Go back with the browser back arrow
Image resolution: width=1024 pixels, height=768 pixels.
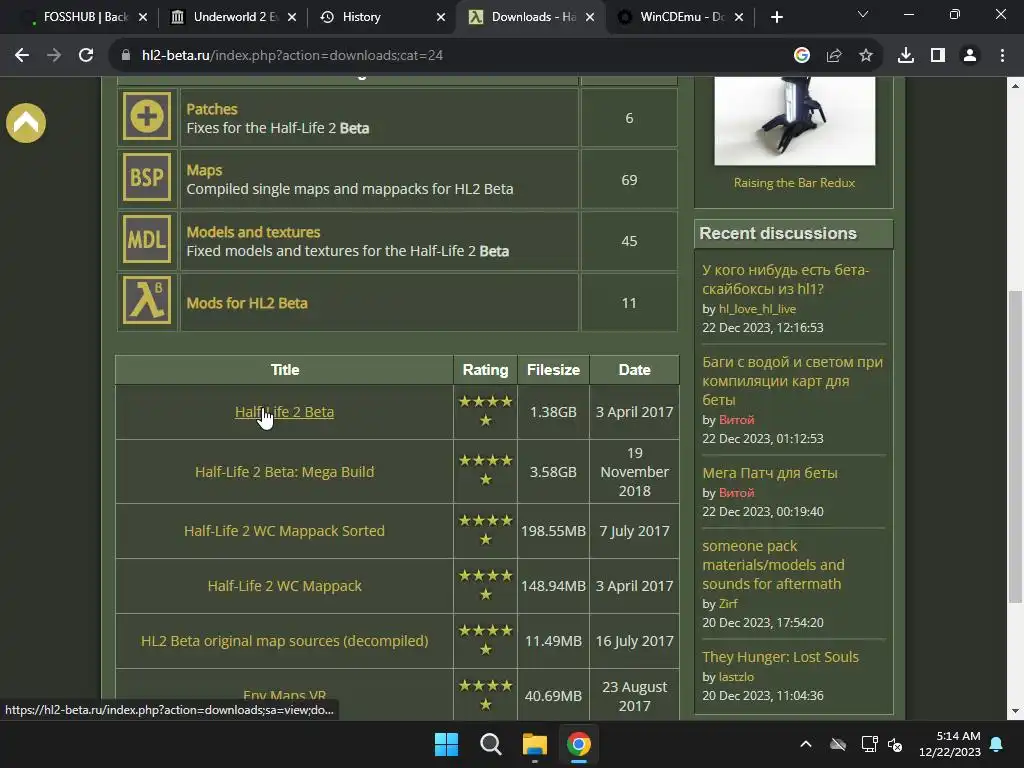click(x=22, y=56)
